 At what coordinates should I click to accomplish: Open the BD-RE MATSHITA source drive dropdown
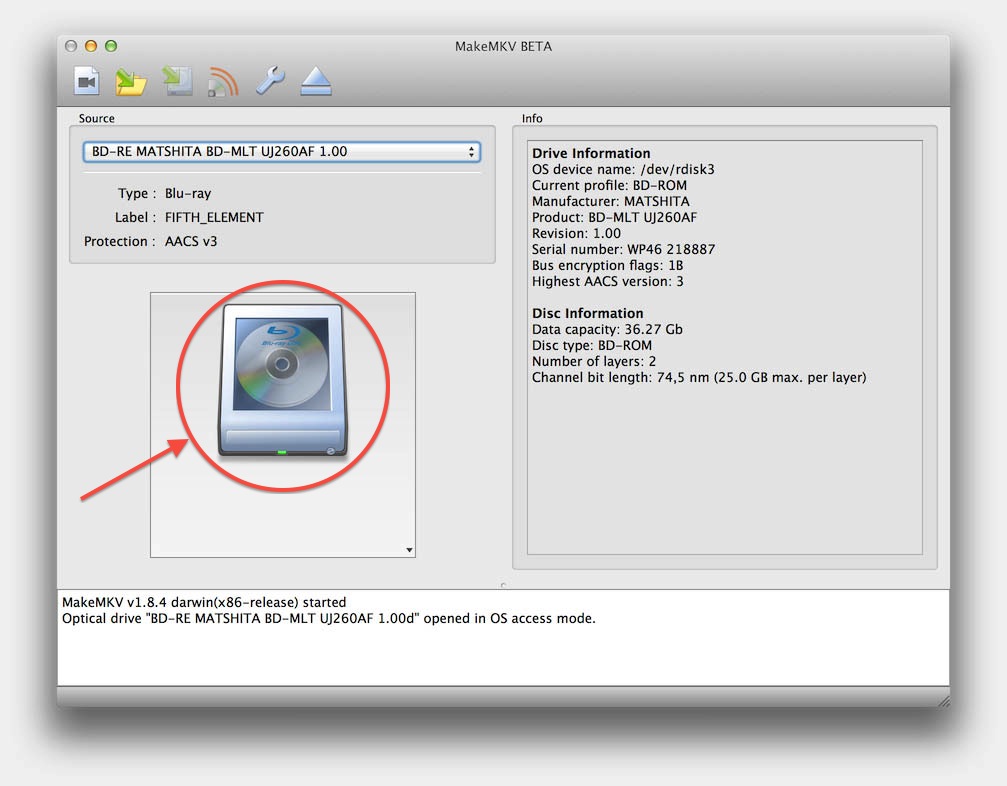[281, 152]
